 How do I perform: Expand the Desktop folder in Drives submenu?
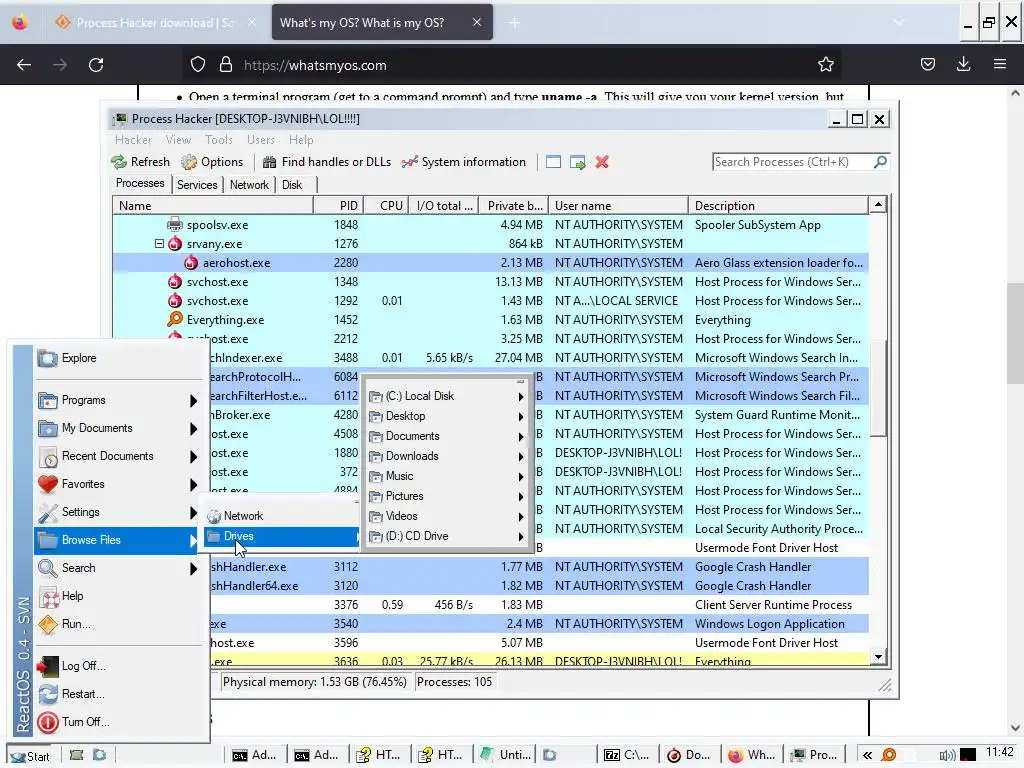[x=446, y=416]
